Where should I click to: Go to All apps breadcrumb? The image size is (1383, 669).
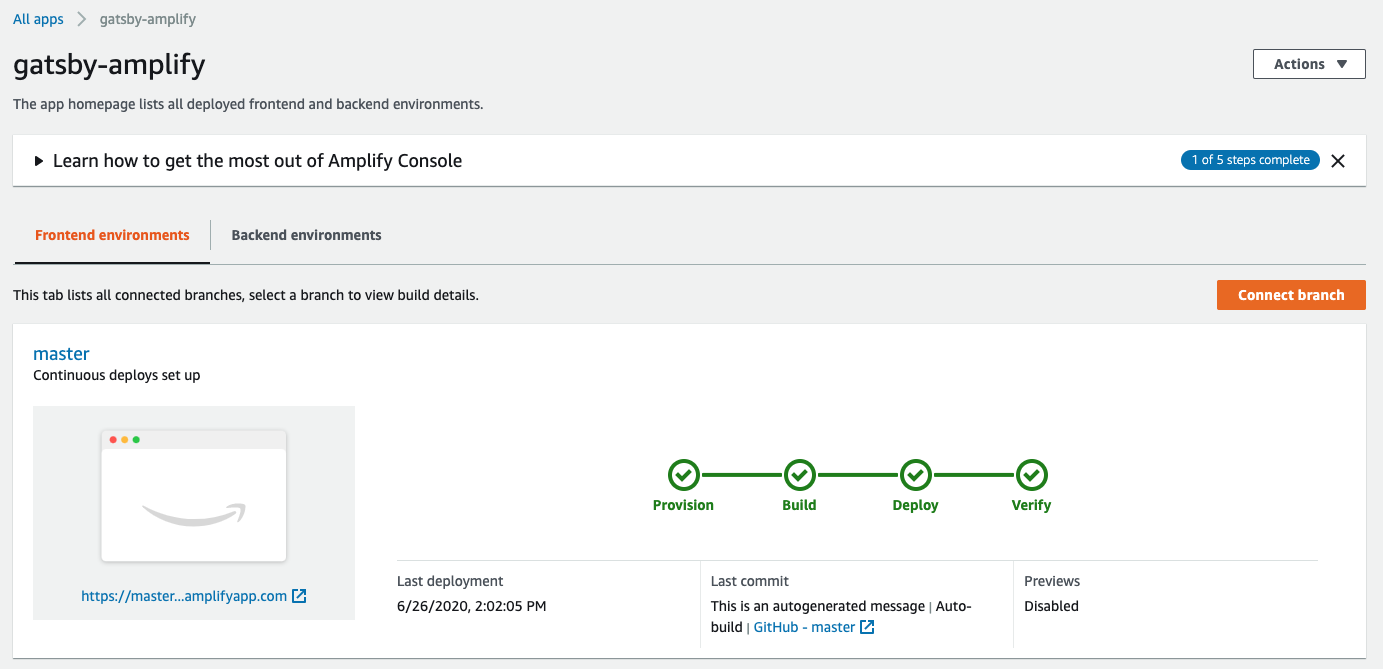tap(38, 19)
